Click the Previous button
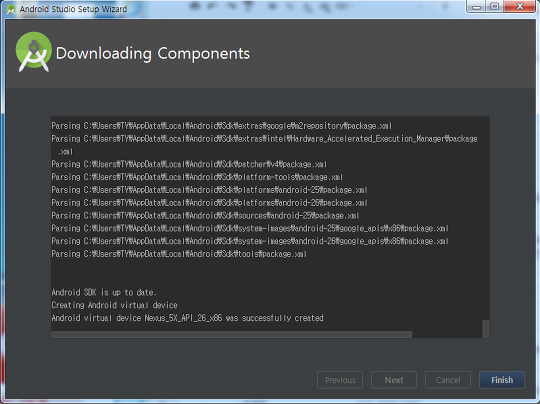 click(340, 380)
